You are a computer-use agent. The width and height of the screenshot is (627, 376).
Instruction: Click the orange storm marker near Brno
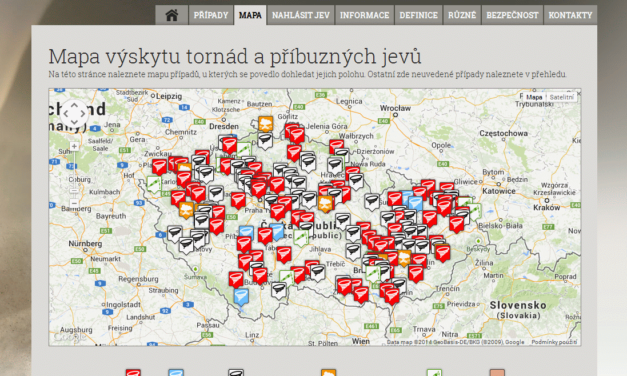404,258
